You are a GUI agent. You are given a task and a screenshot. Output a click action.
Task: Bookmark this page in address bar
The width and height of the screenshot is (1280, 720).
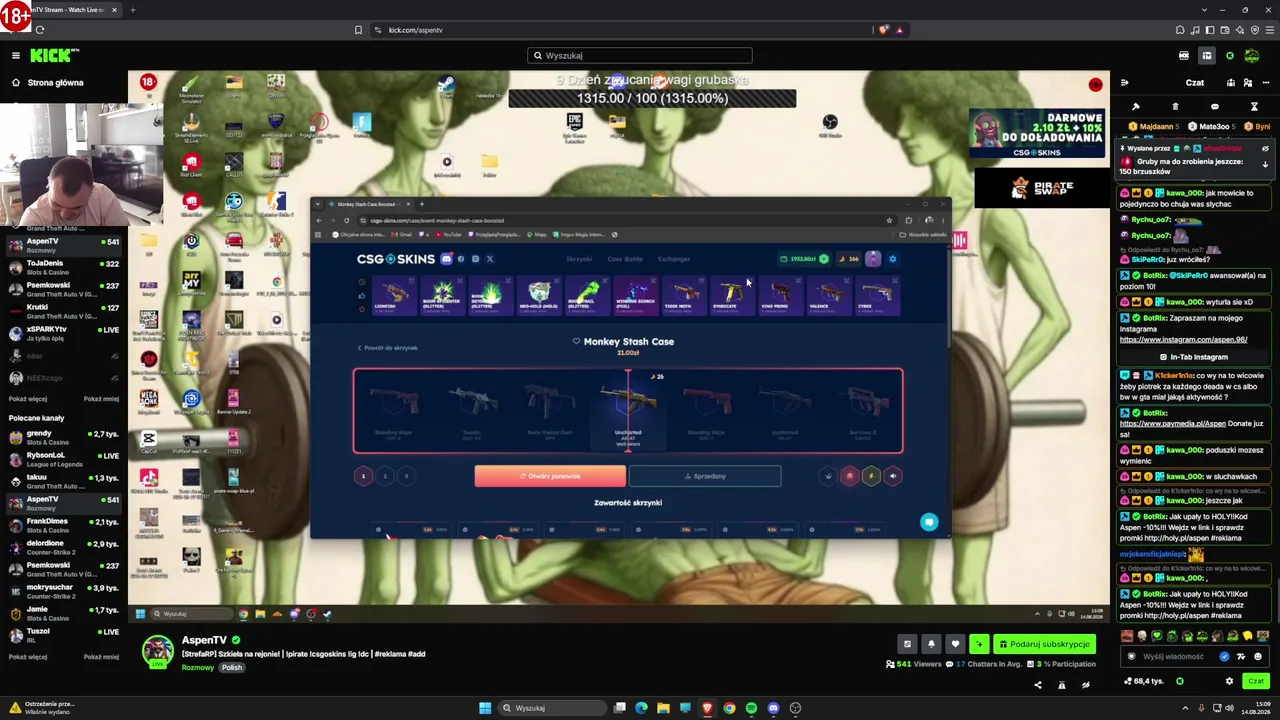point(358,30)
